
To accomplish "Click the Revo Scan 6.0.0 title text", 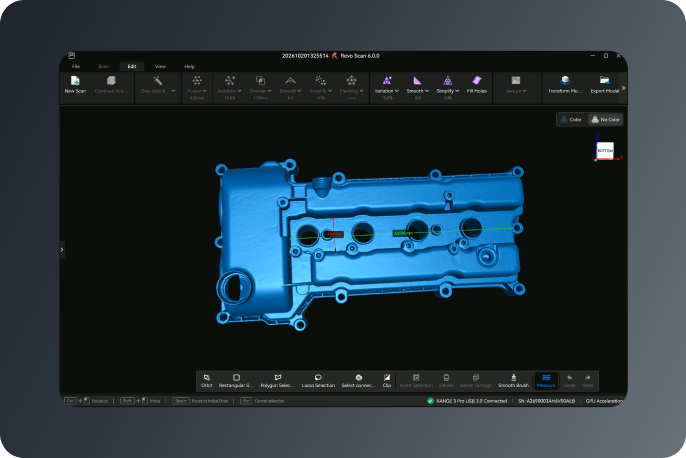I will point(360,56).
